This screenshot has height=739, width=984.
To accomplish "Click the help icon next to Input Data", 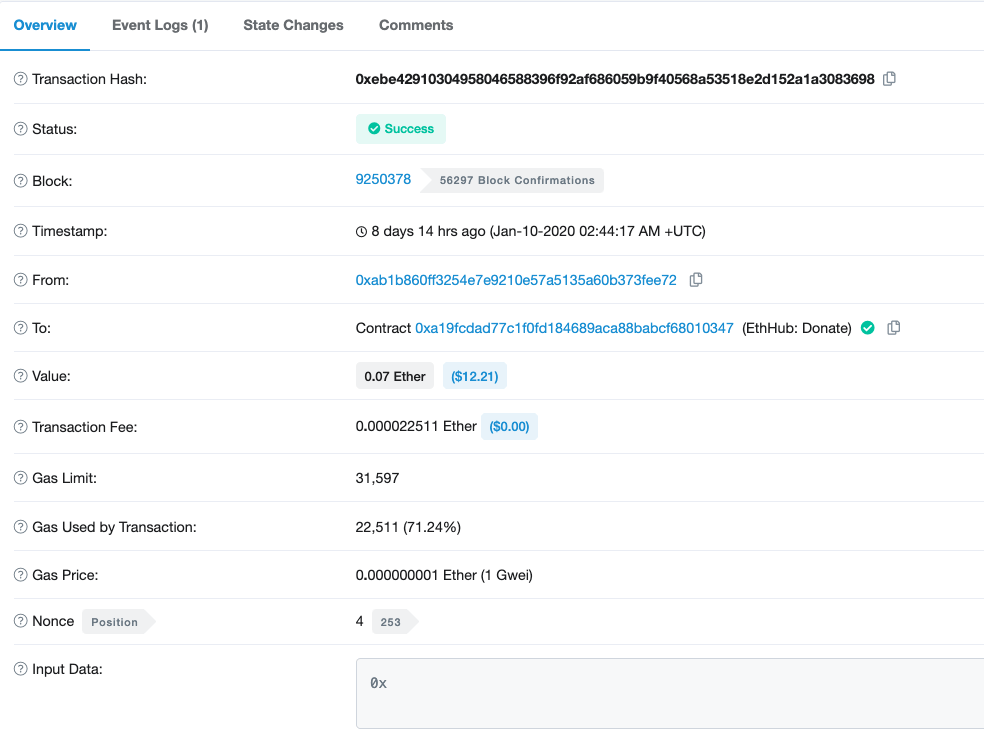I will [x=18, y=668].
